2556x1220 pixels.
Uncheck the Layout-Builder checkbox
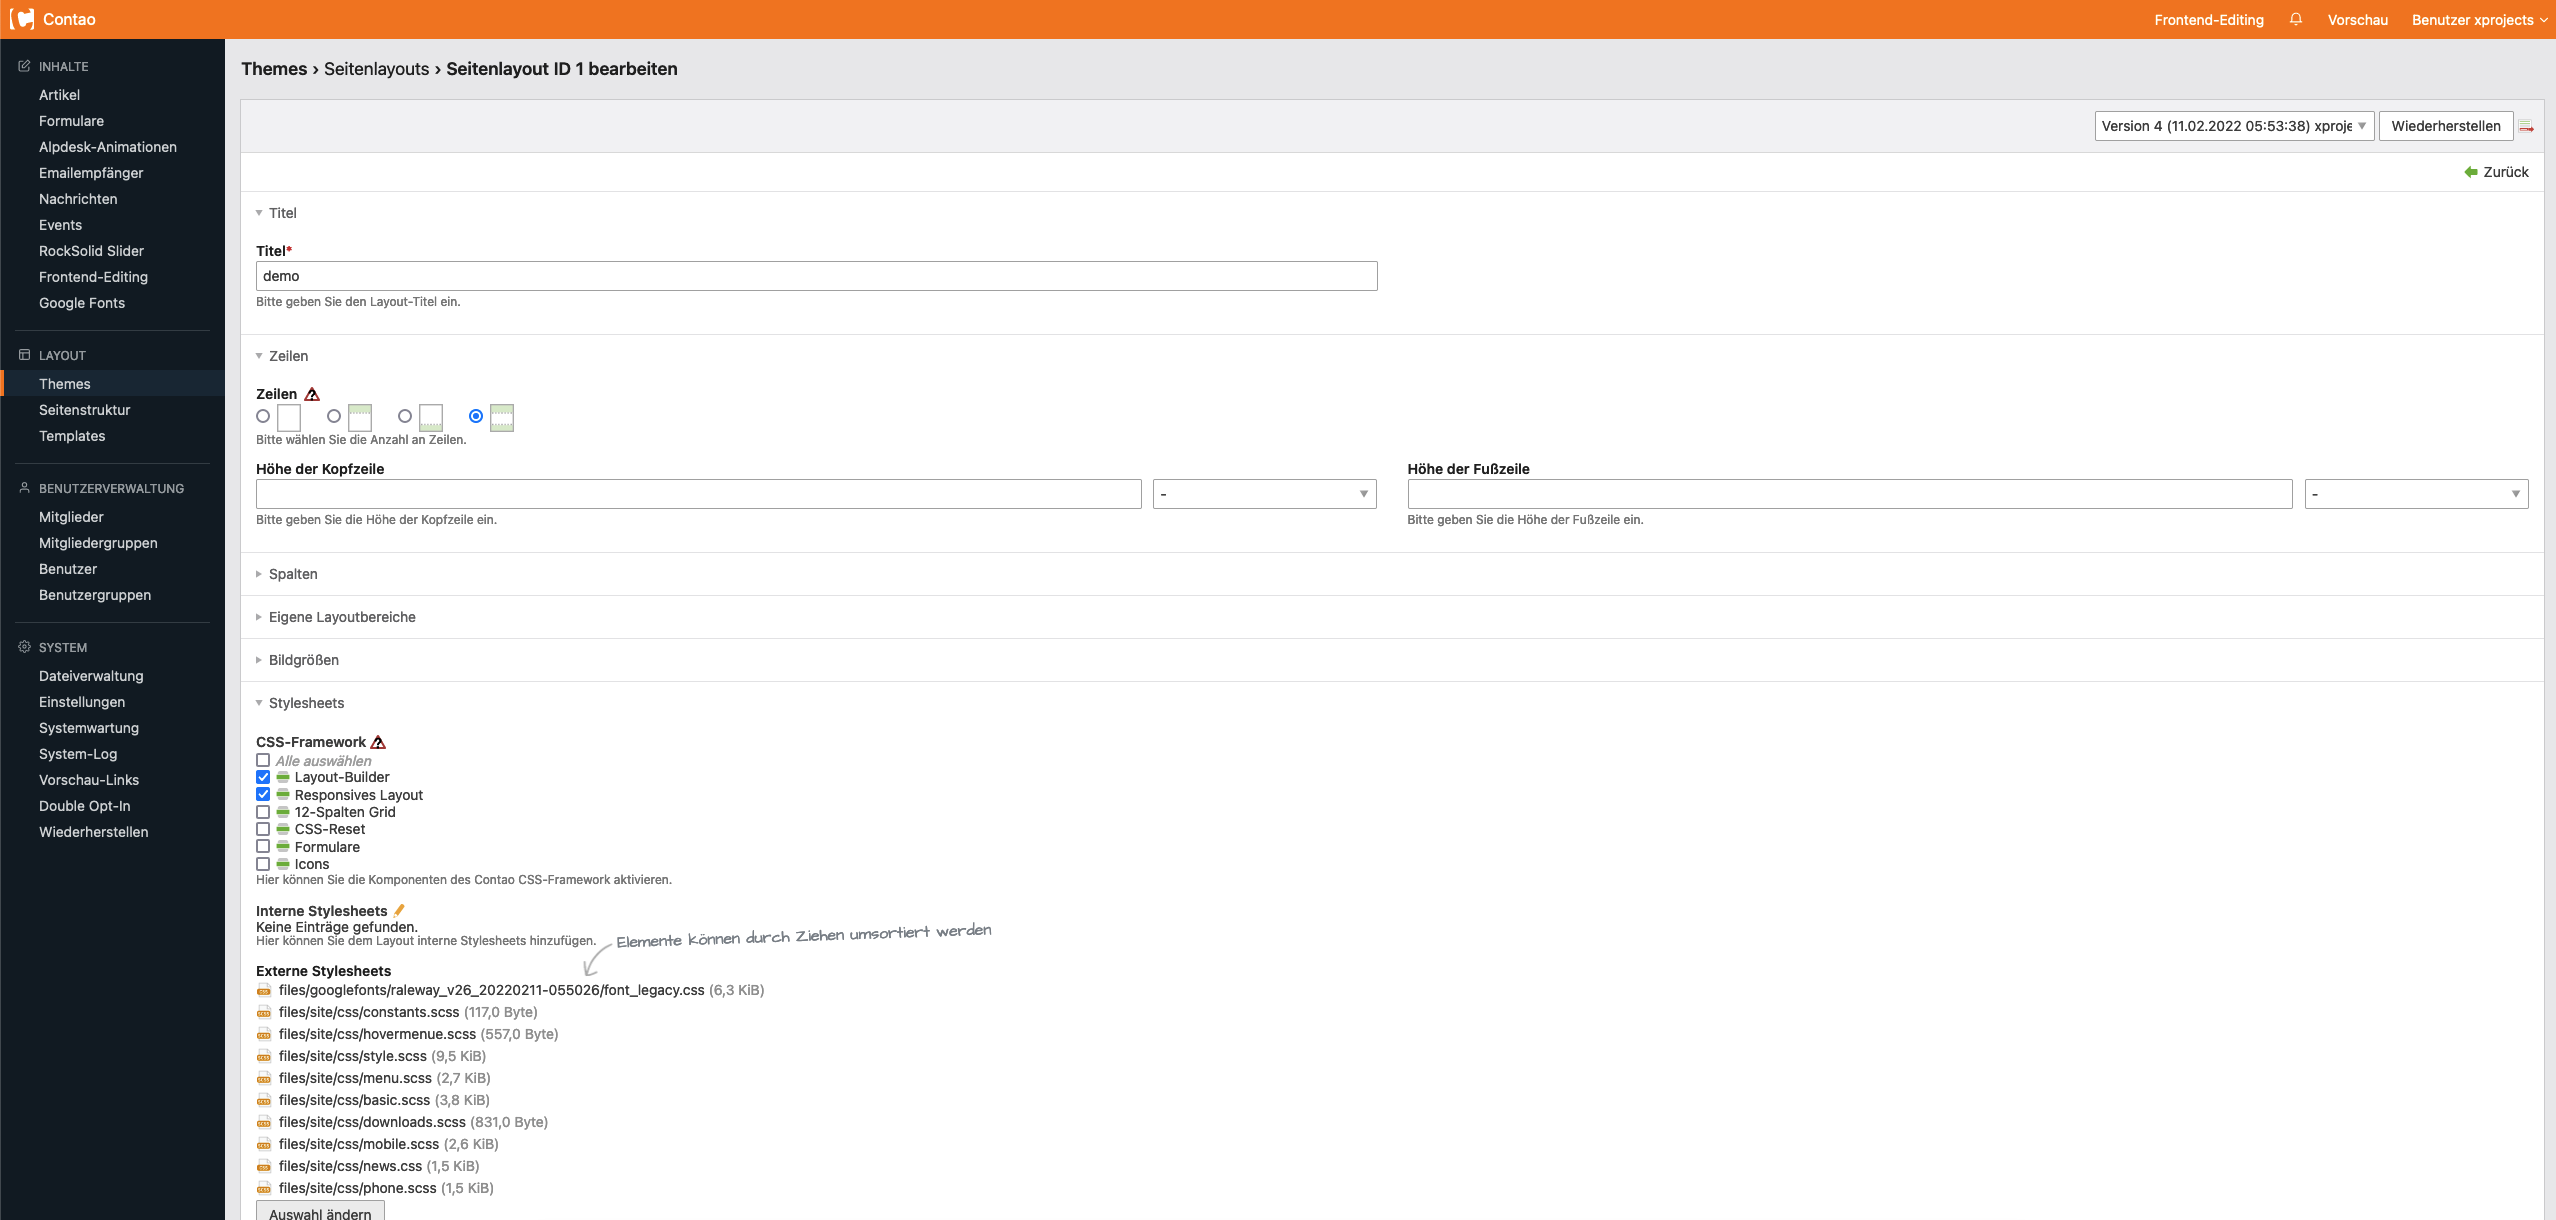pyautogui.click(x=263, y=777)
